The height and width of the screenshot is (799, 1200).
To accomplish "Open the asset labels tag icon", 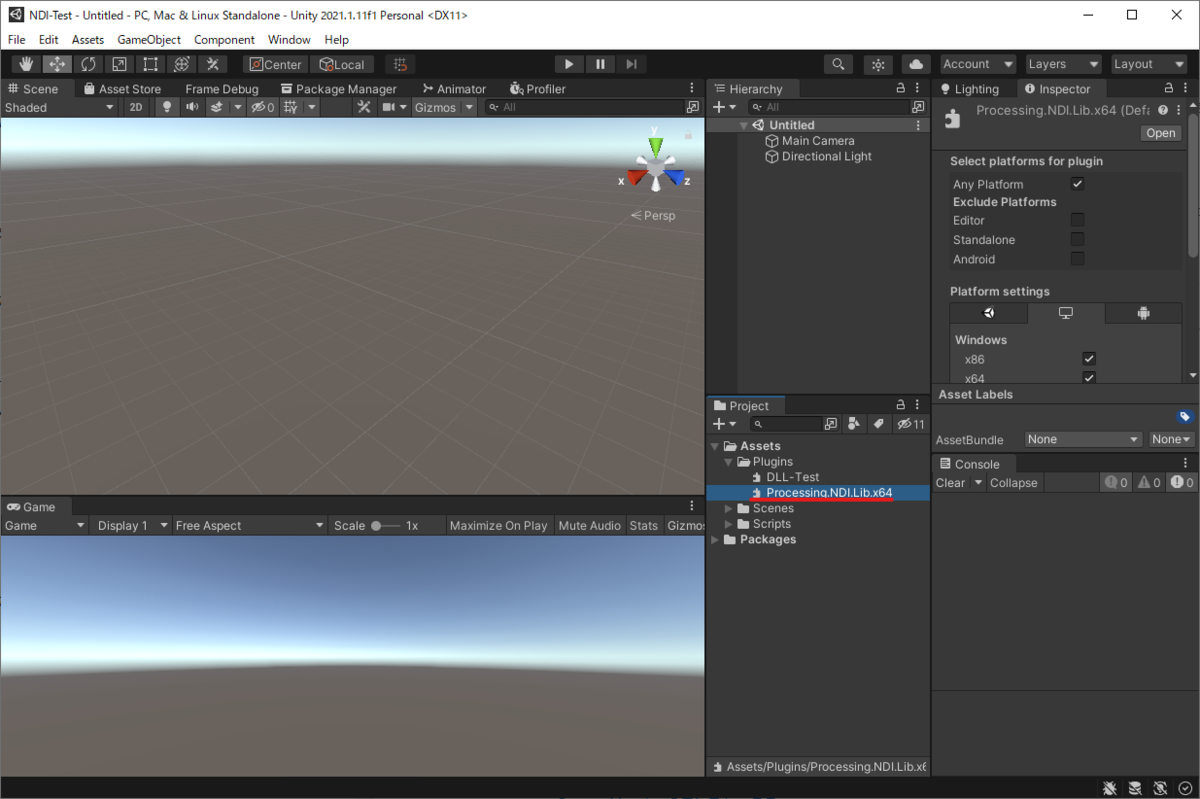I will coord(1184,417).
